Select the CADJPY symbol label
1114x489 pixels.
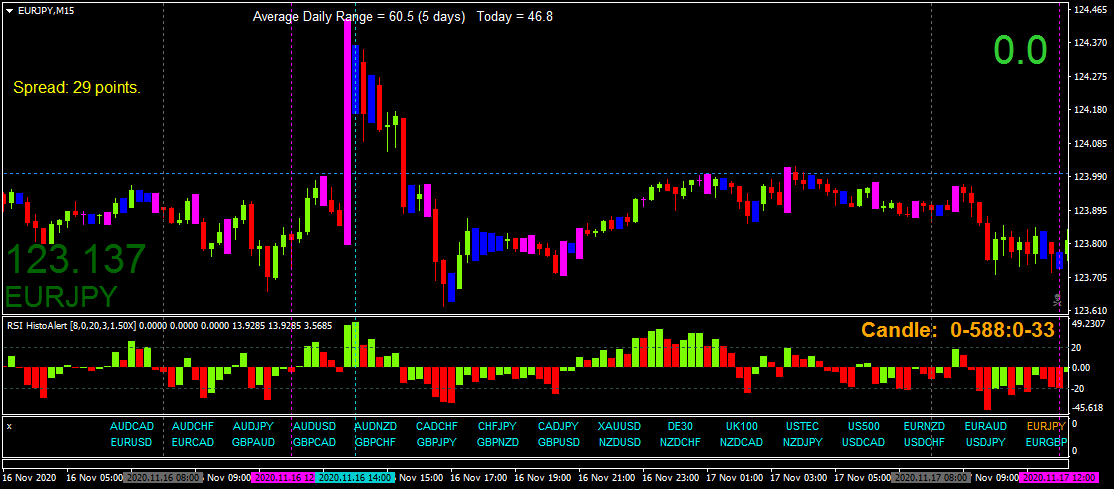point(558,427)
